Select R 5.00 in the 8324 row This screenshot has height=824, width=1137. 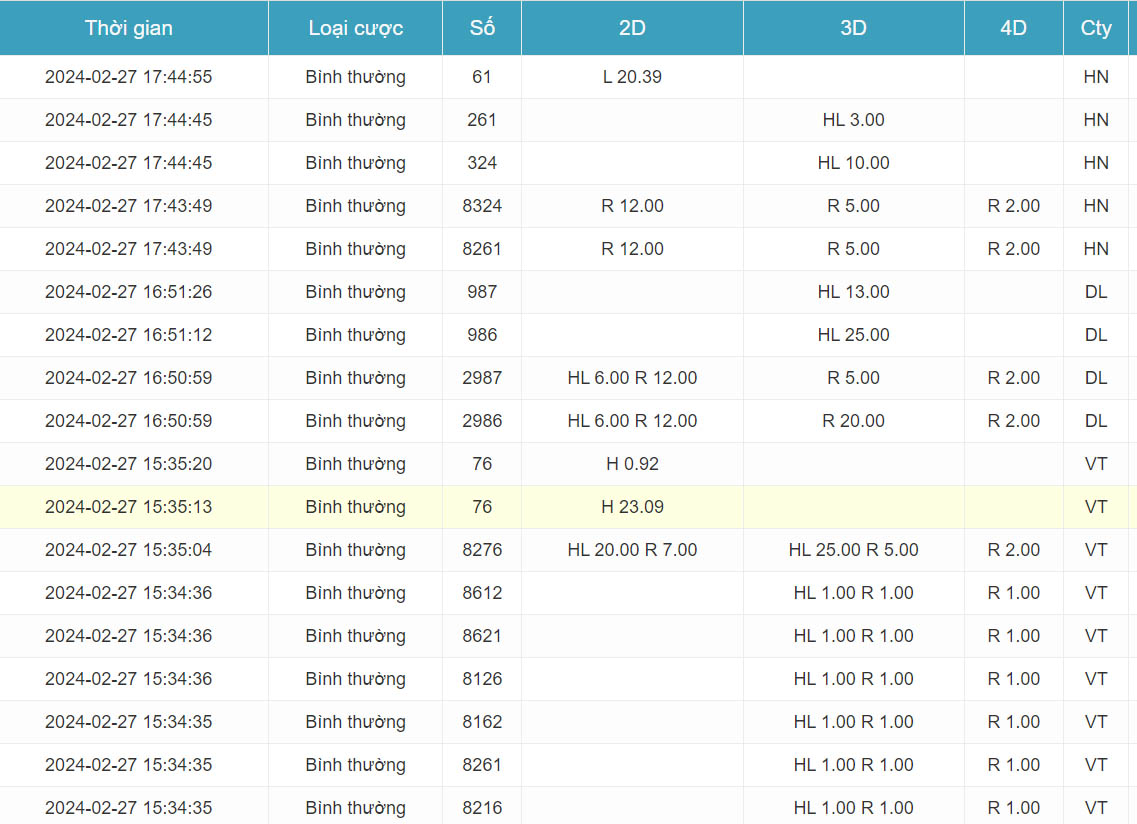point(853,206)
